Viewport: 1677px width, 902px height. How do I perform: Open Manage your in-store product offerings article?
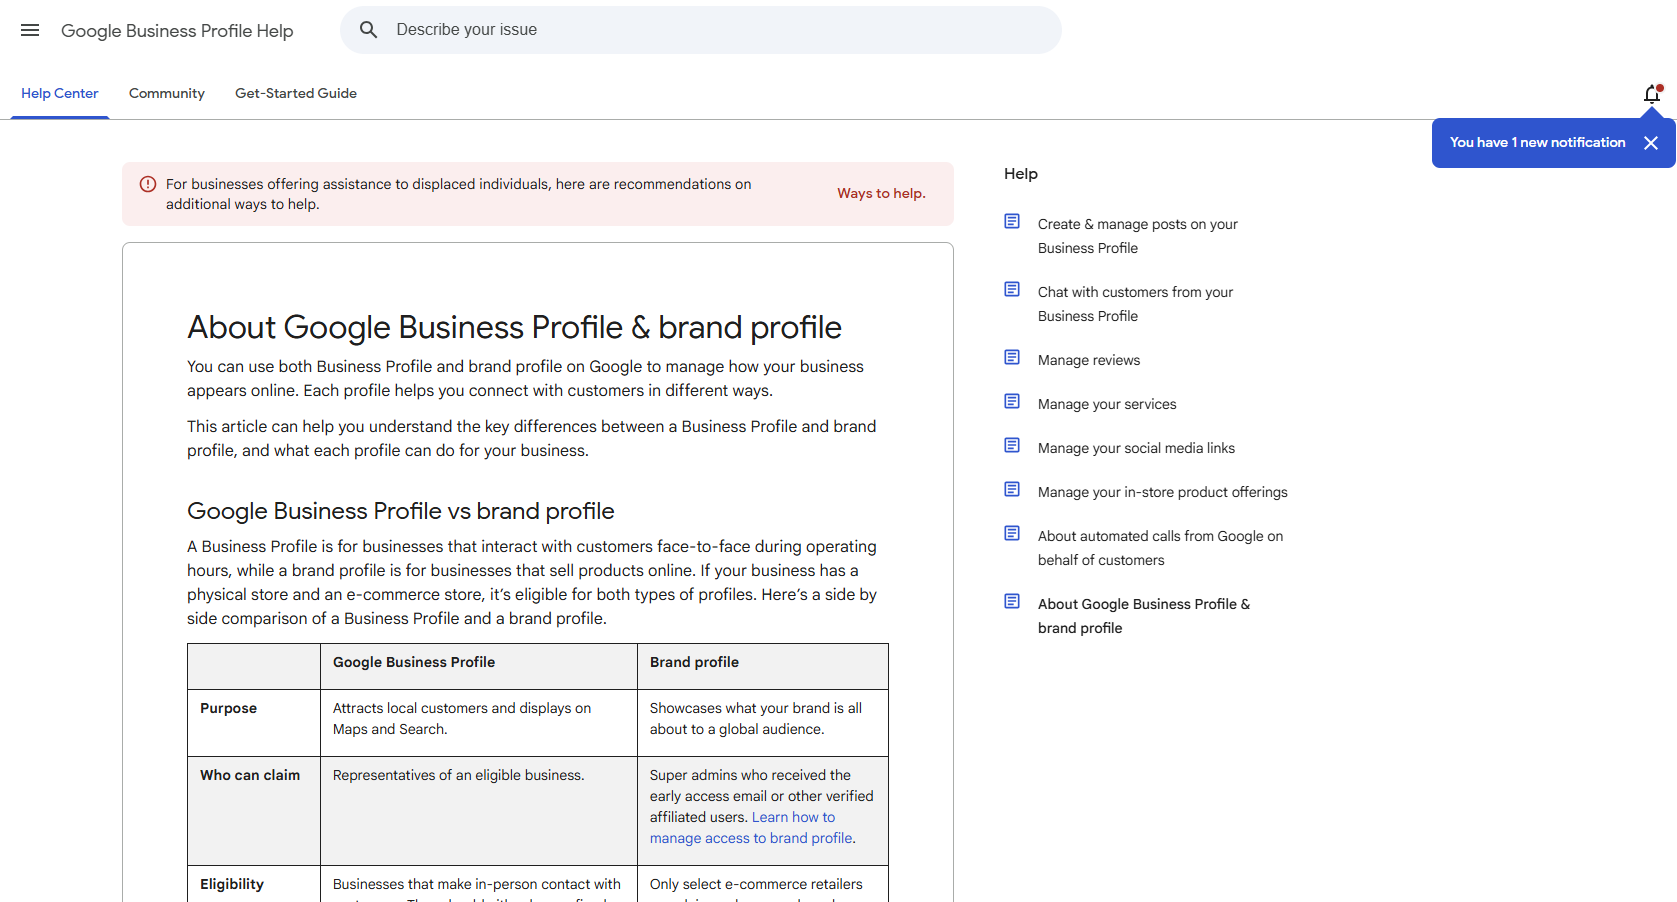tap(1163, 492)
